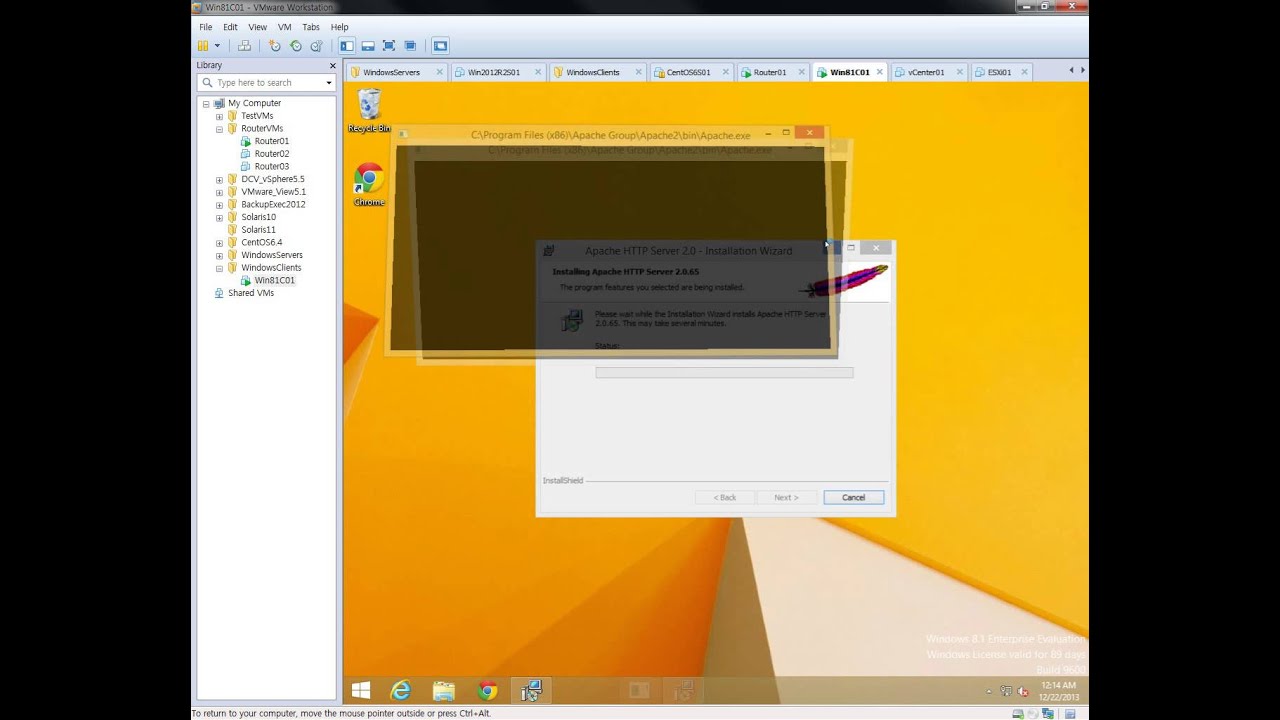Open File Explorer from the taskbar
Viewport: 1280px width, 720px height.
pos(444,690)
